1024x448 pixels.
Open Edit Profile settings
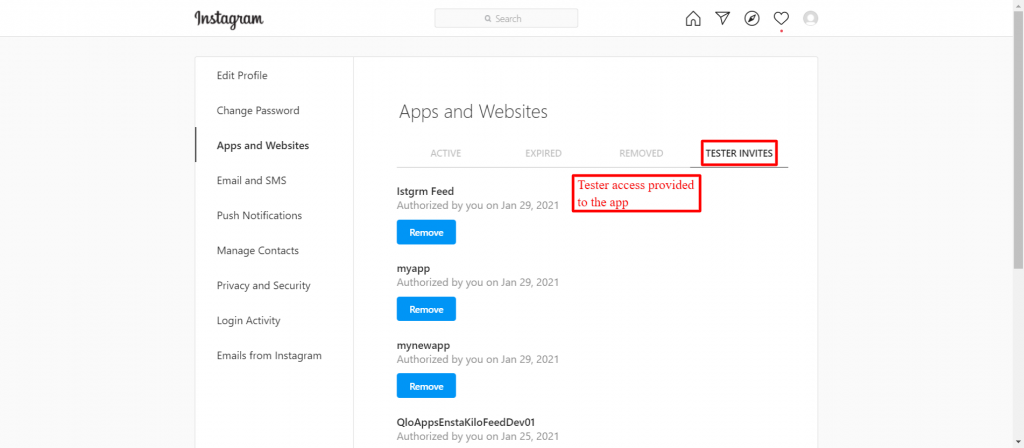pos(242,76)
